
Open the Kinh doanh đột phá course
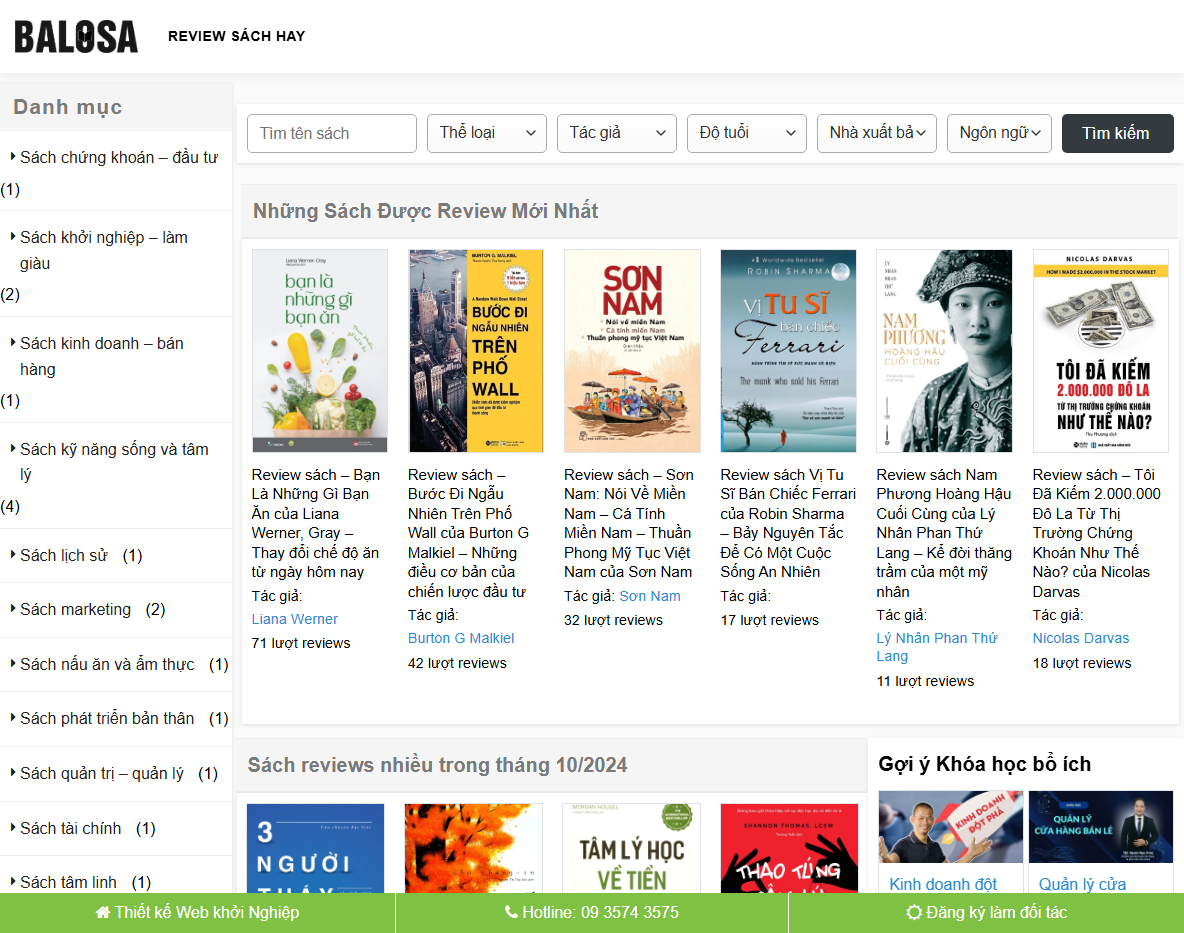coord(950,826)
